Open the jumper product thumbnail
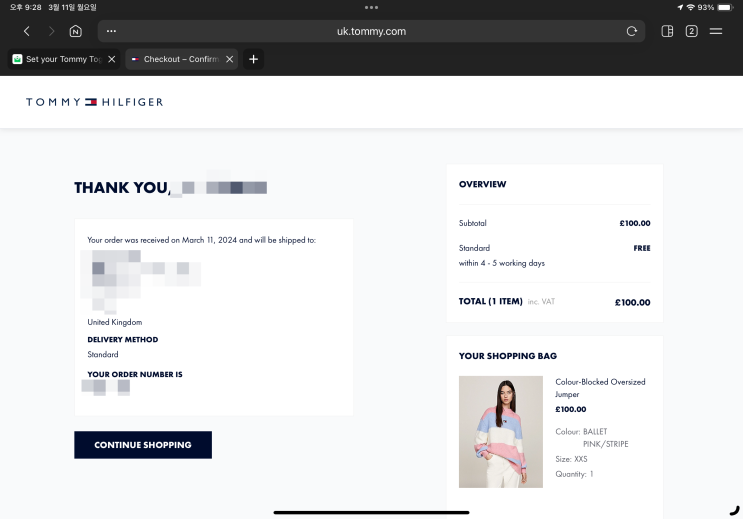This screenshot has height=519, width=743. [501, 432]
